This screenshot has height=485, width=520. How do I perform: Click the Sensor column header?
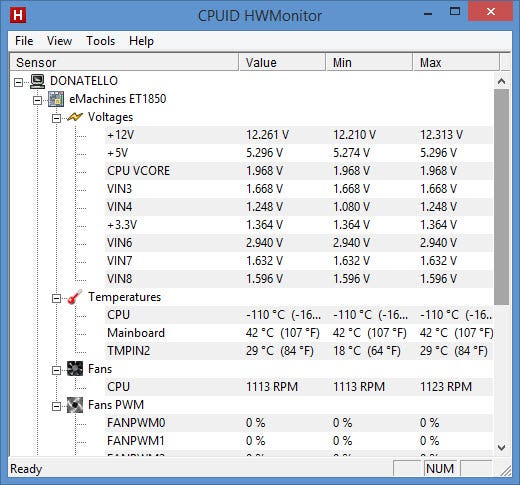tap(124, 62)
